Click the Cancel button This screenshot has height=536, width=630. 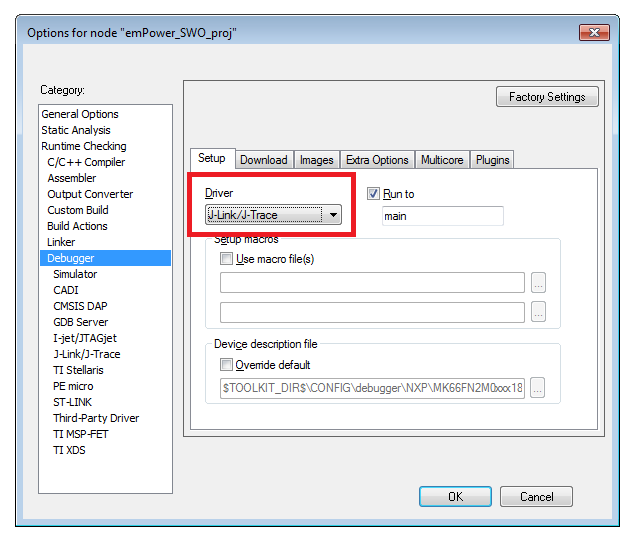click(x=536, y=497)
